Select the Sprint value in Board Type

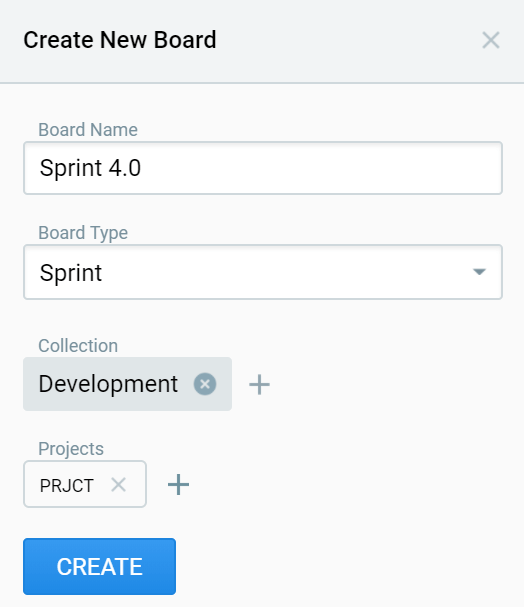tap(70, 273)
